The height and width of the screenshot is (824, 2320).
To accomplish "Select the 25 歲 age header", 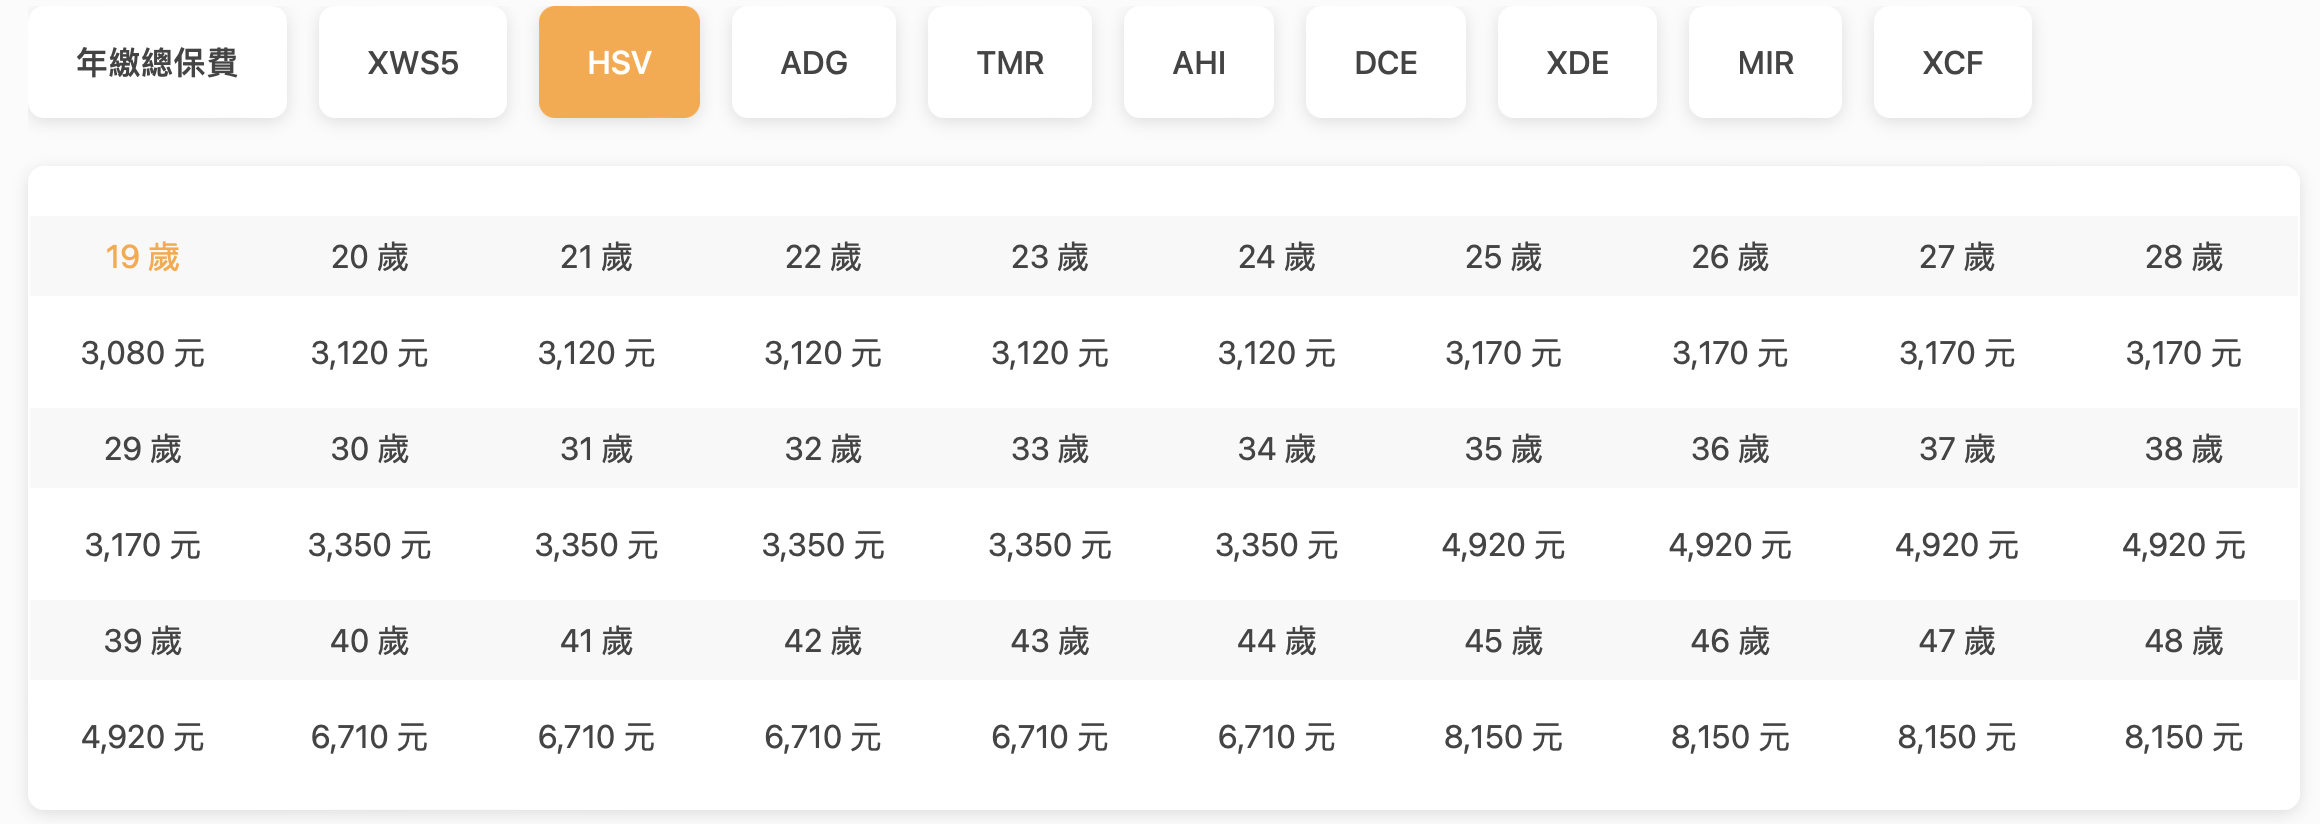I will 1503,257.
